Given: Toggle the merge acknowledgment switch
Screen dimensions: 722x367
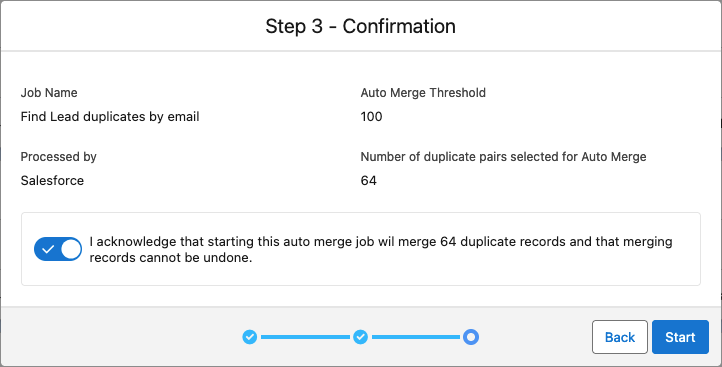Looking at the screenshot, I should pos(58,249).
